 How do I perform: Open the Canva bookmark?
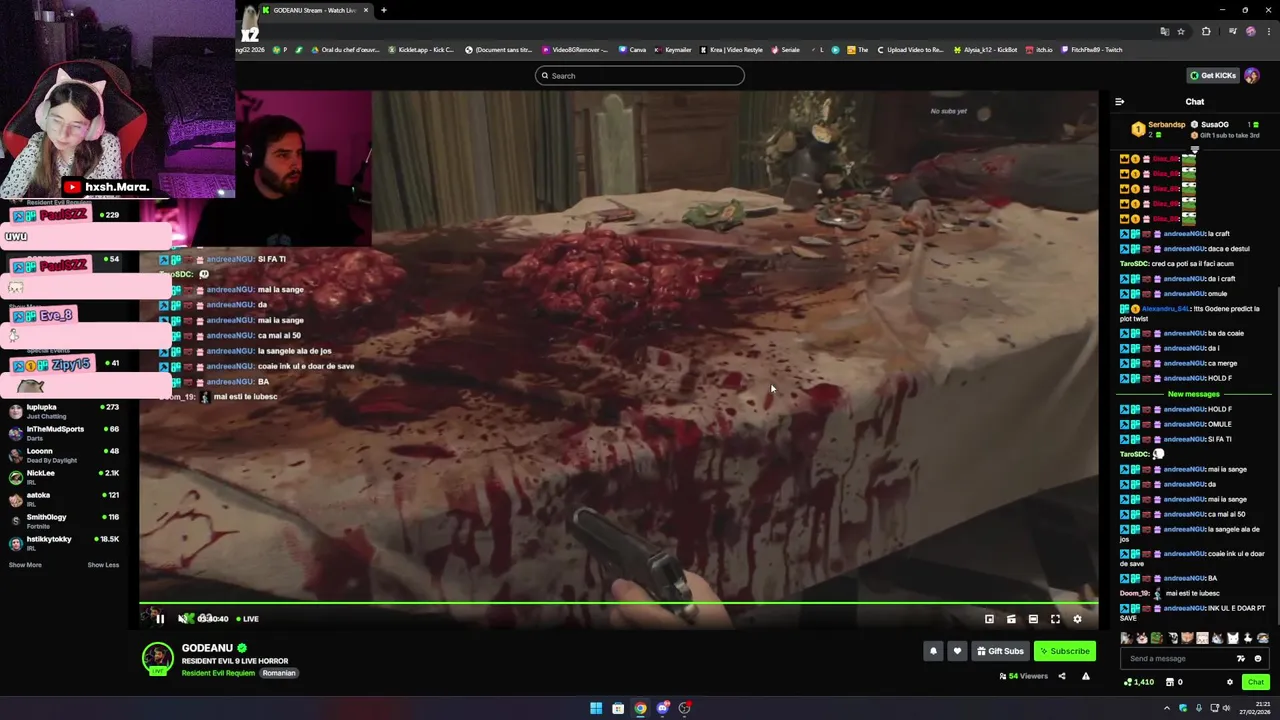632,50
